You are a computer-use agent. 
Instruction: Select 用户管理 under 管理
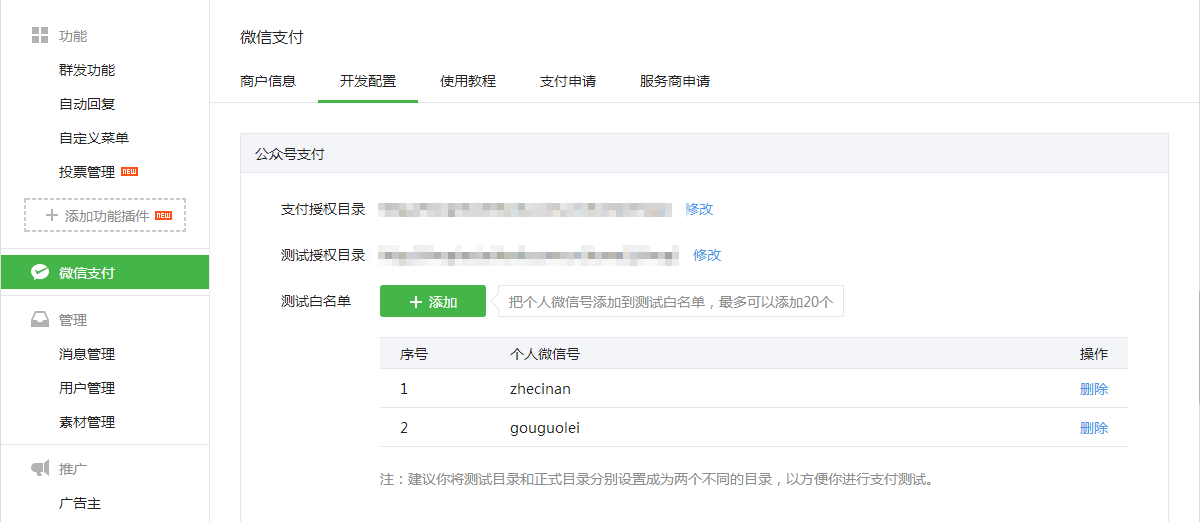click(87, 388)
